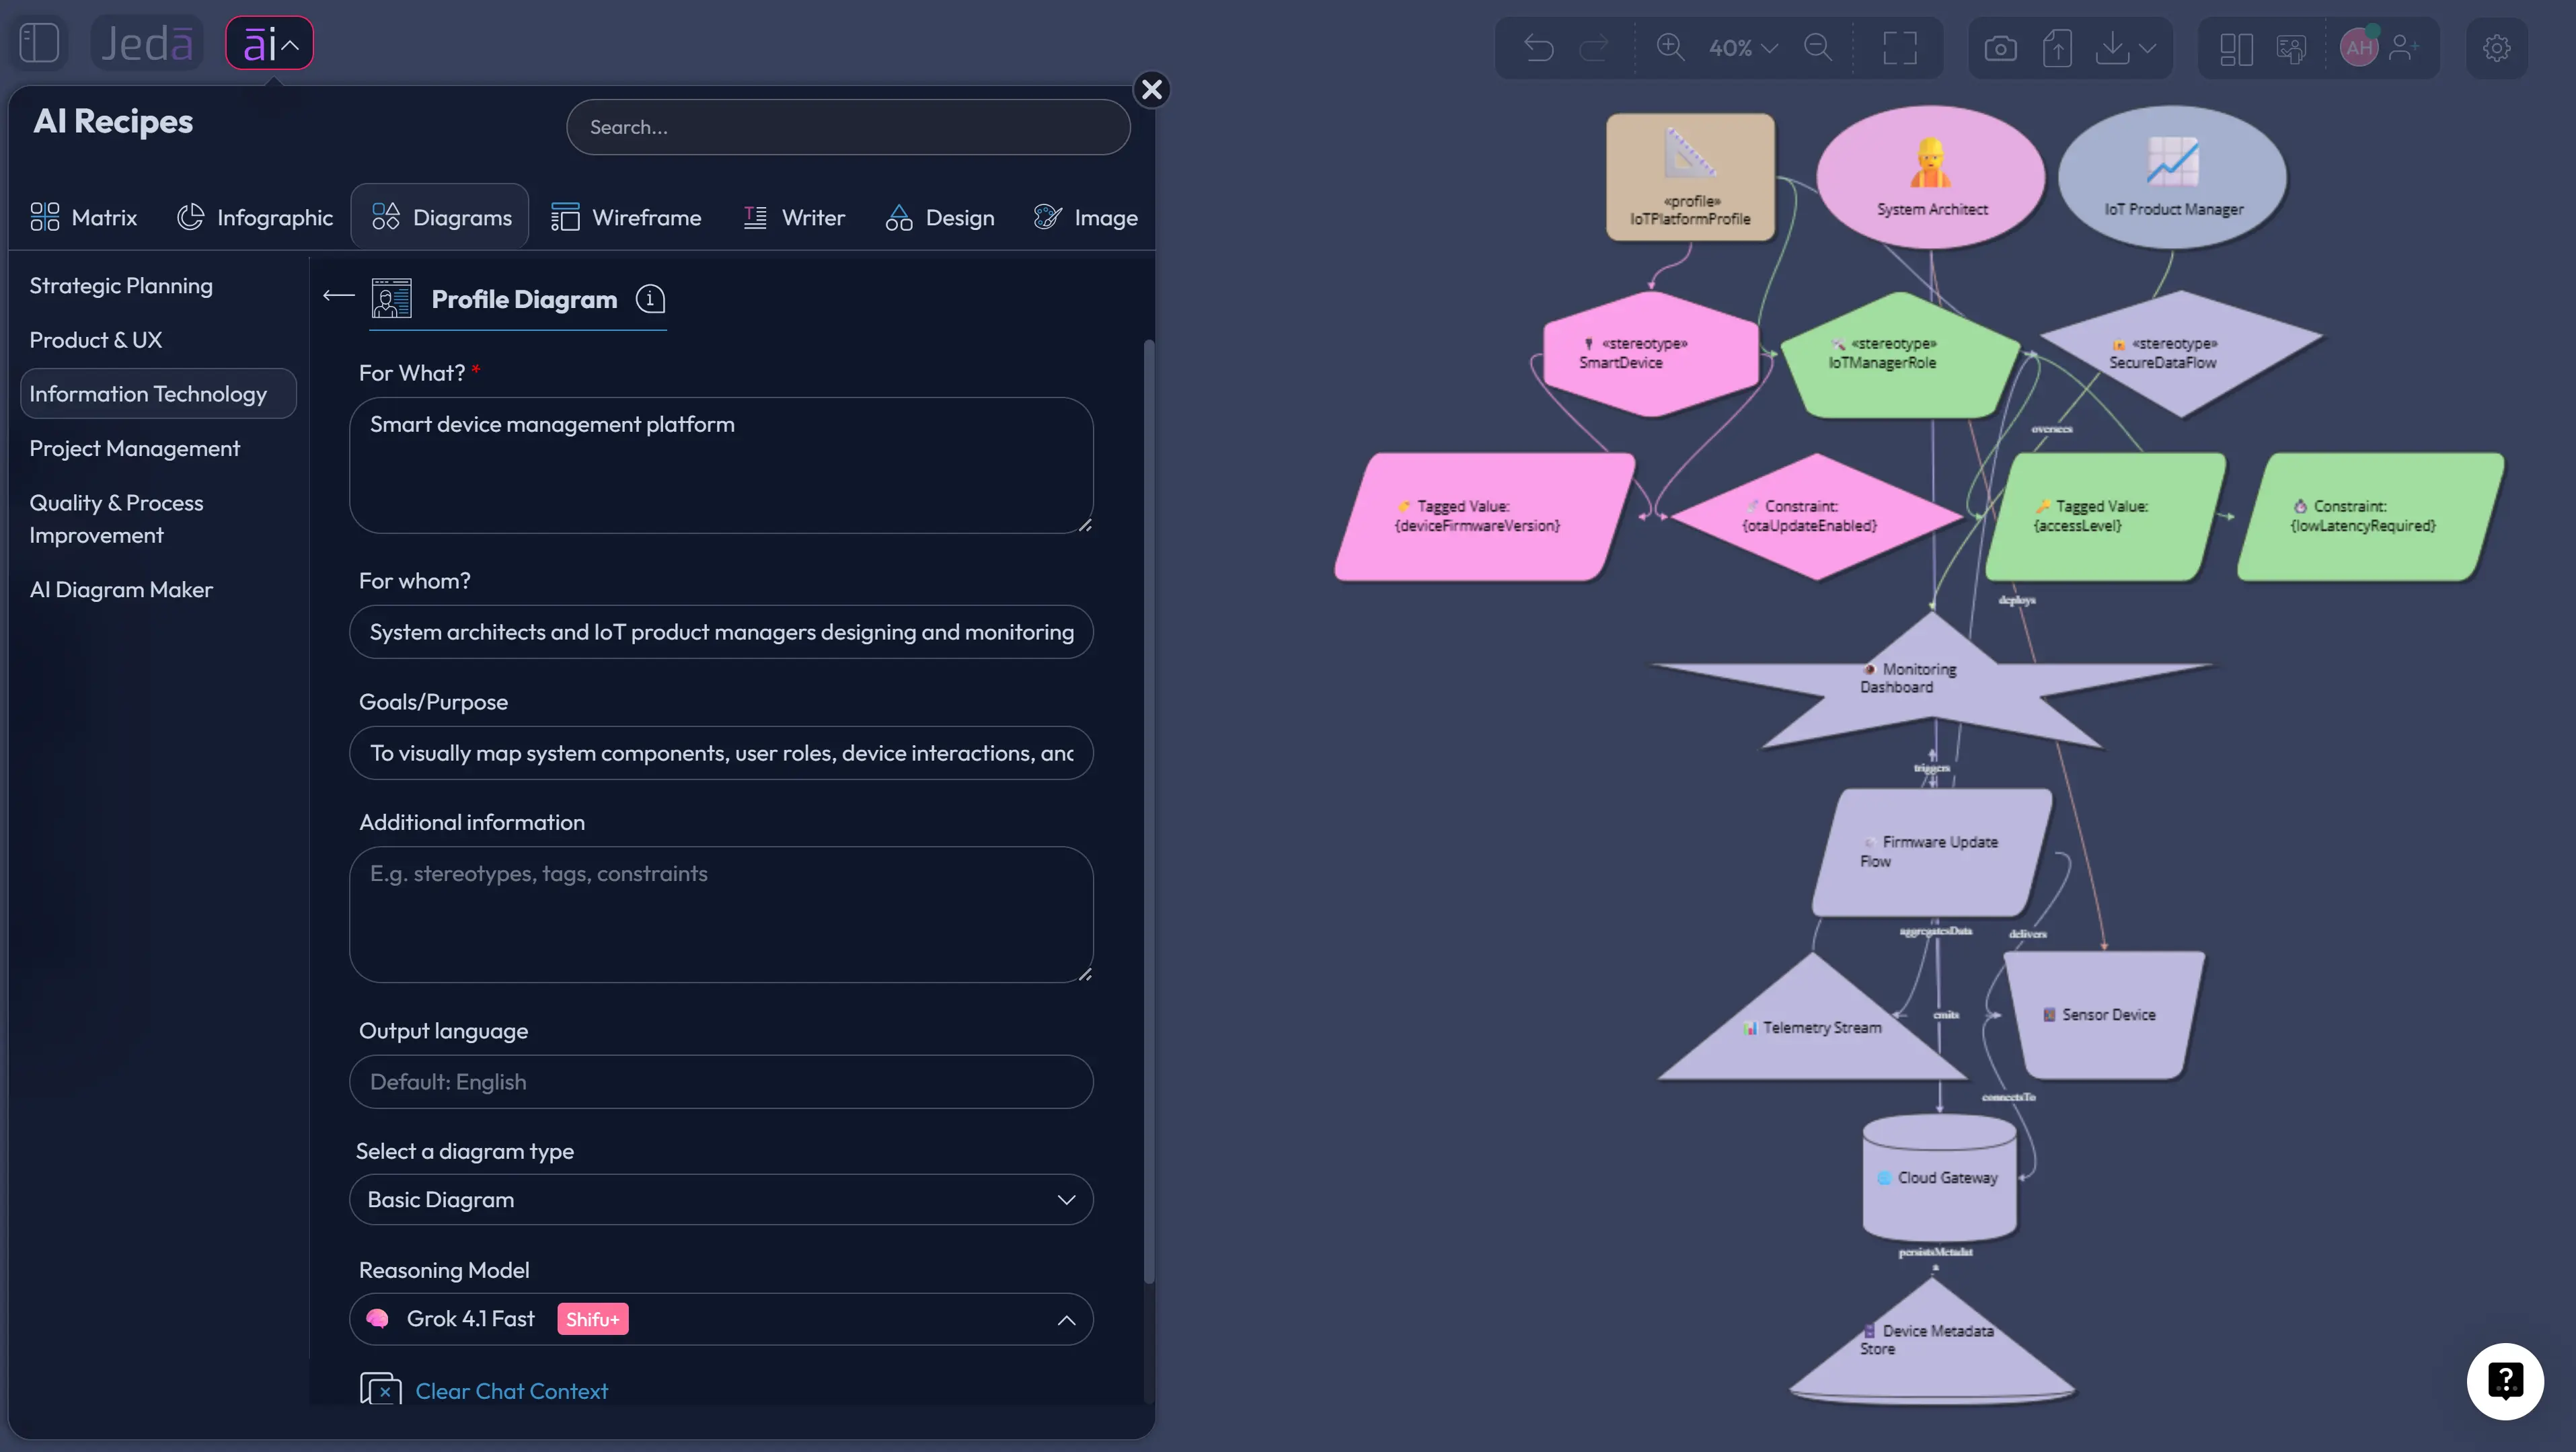The width and height of the screenshot is (2576, 1452).
Task: Open the AH user avatar
Action: click(x=2359, y=47)
